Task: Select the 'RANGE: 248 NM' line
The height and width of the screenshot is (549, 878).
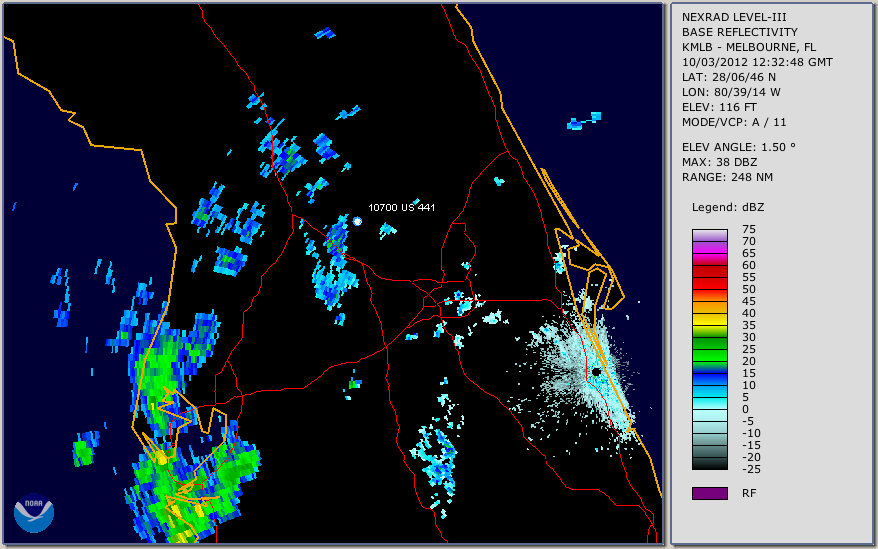Action: pos(727,178)
